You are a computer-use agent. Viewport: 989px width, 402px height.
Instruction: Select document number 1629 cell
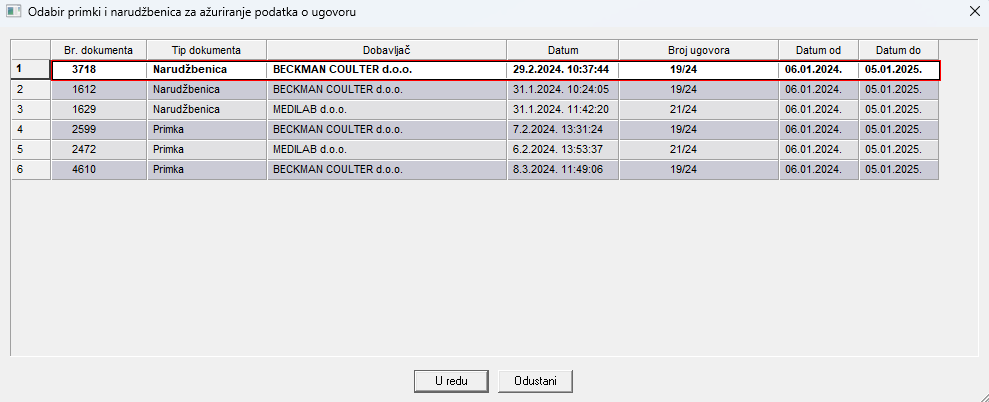pos(98,109)
